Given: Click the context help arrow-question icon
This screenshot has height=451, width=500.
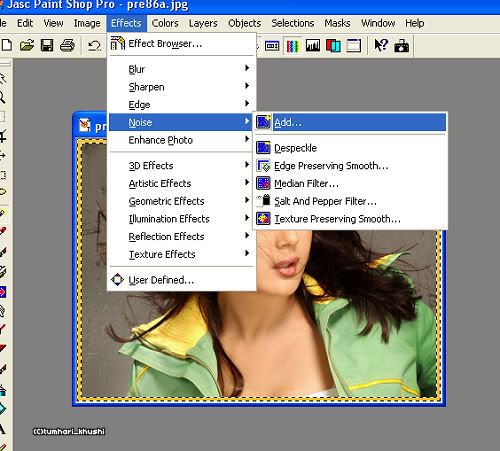Looking at the screenshot, I should (381, 45).
